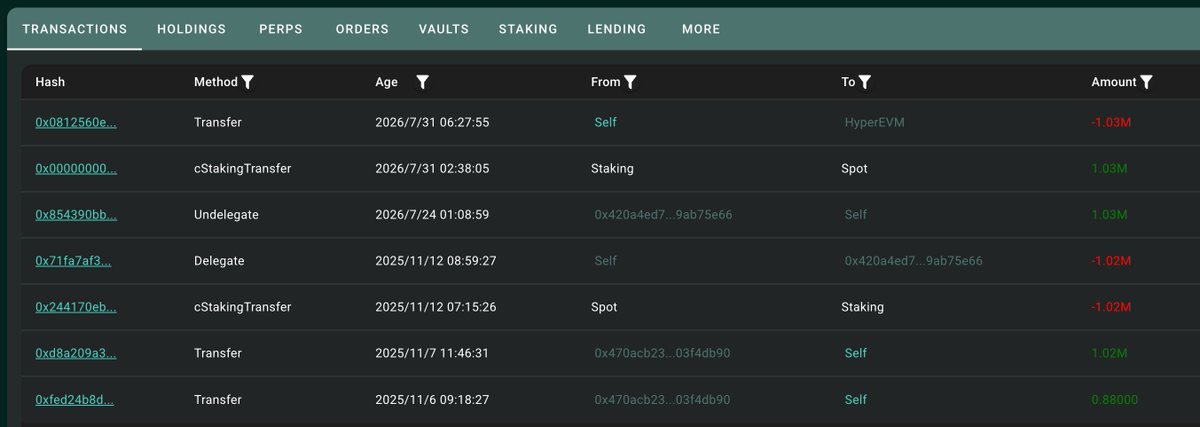Open the Method column filter icon
This screenshot has width=1200, height=427.
(x=247, y=82)
